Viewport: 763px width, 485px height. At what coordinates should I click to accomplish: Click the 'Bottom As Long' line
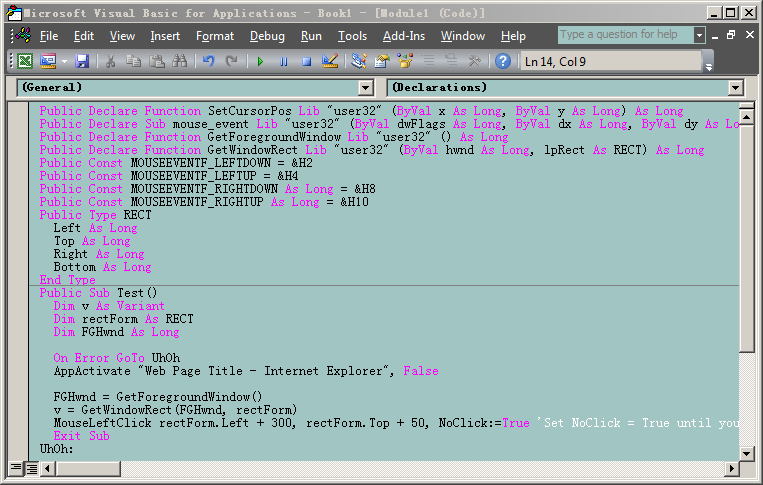coord(103,267)
